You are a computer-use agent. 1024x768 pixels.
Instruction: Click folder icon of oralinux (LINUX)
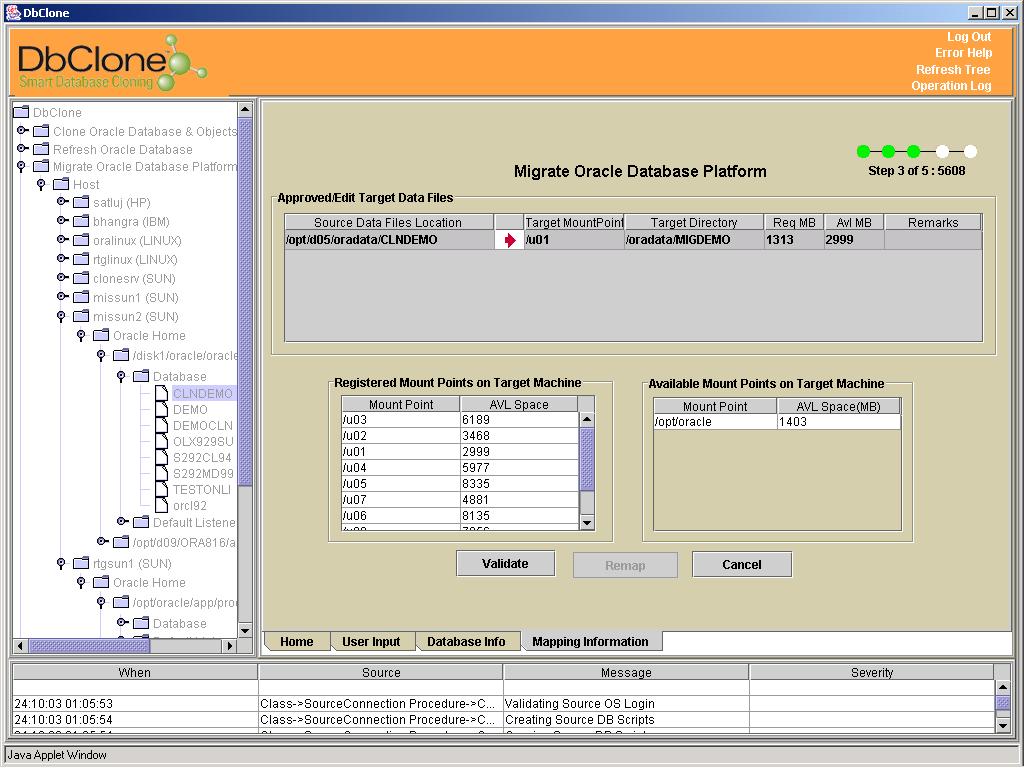click(81, 240)
